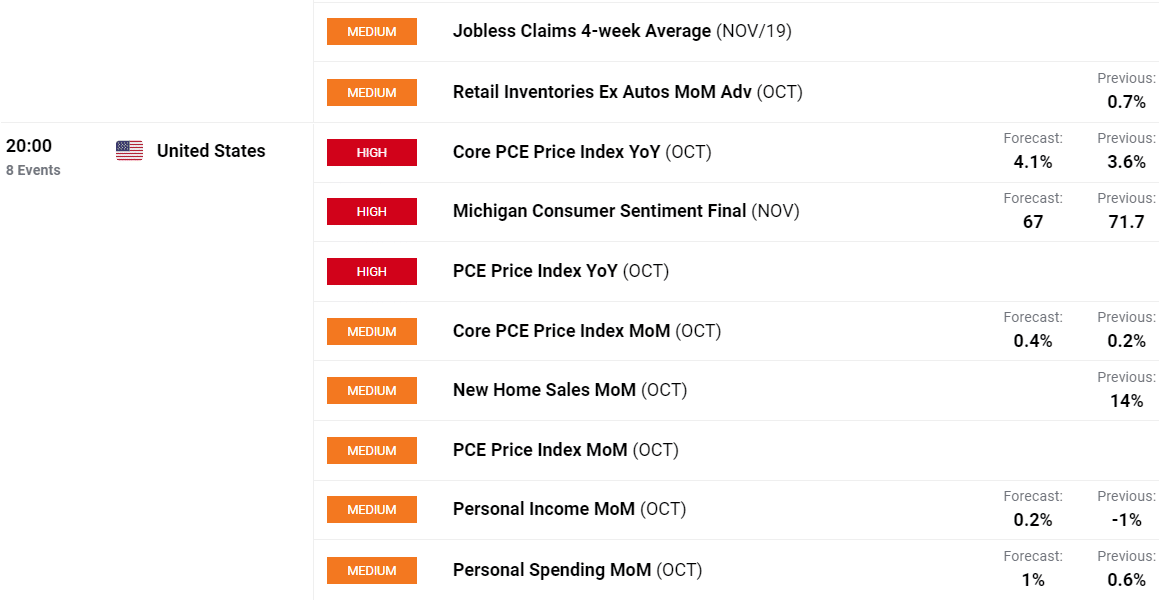Click MEDIUM badge for Personal Spending MoM
Screen dimensions: 1159x600
tap(372, 570)
